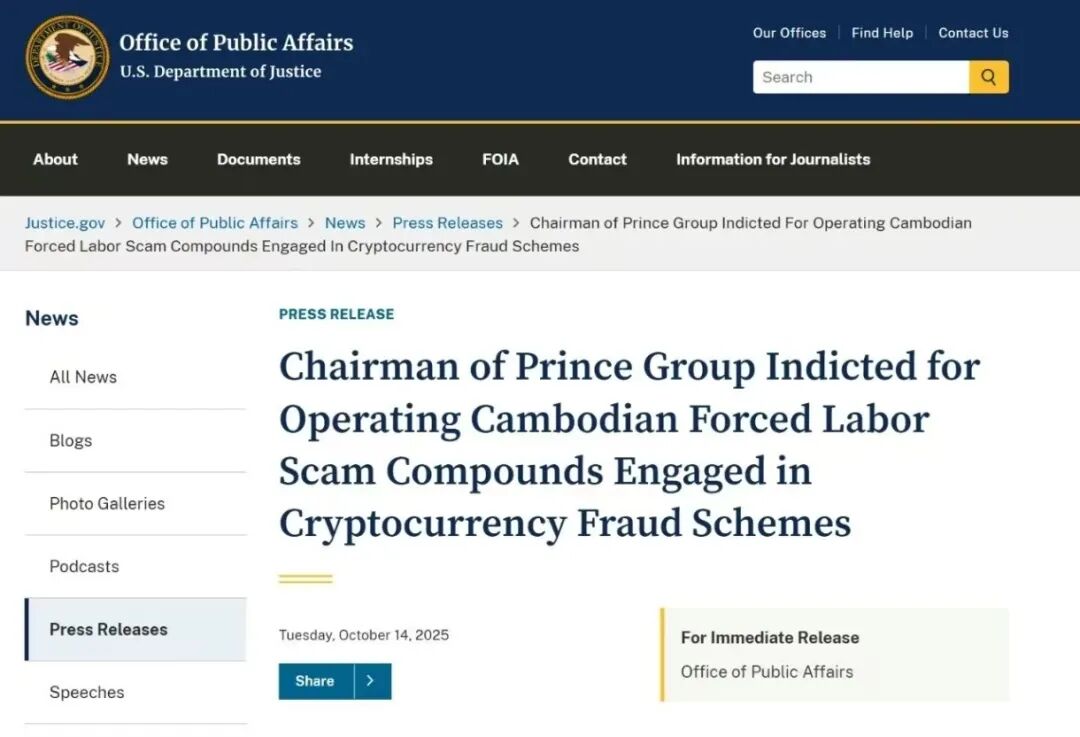This screenshot has width=1080, height=737.
Task: Open the About navigation menu
Action: pos(55,159)
